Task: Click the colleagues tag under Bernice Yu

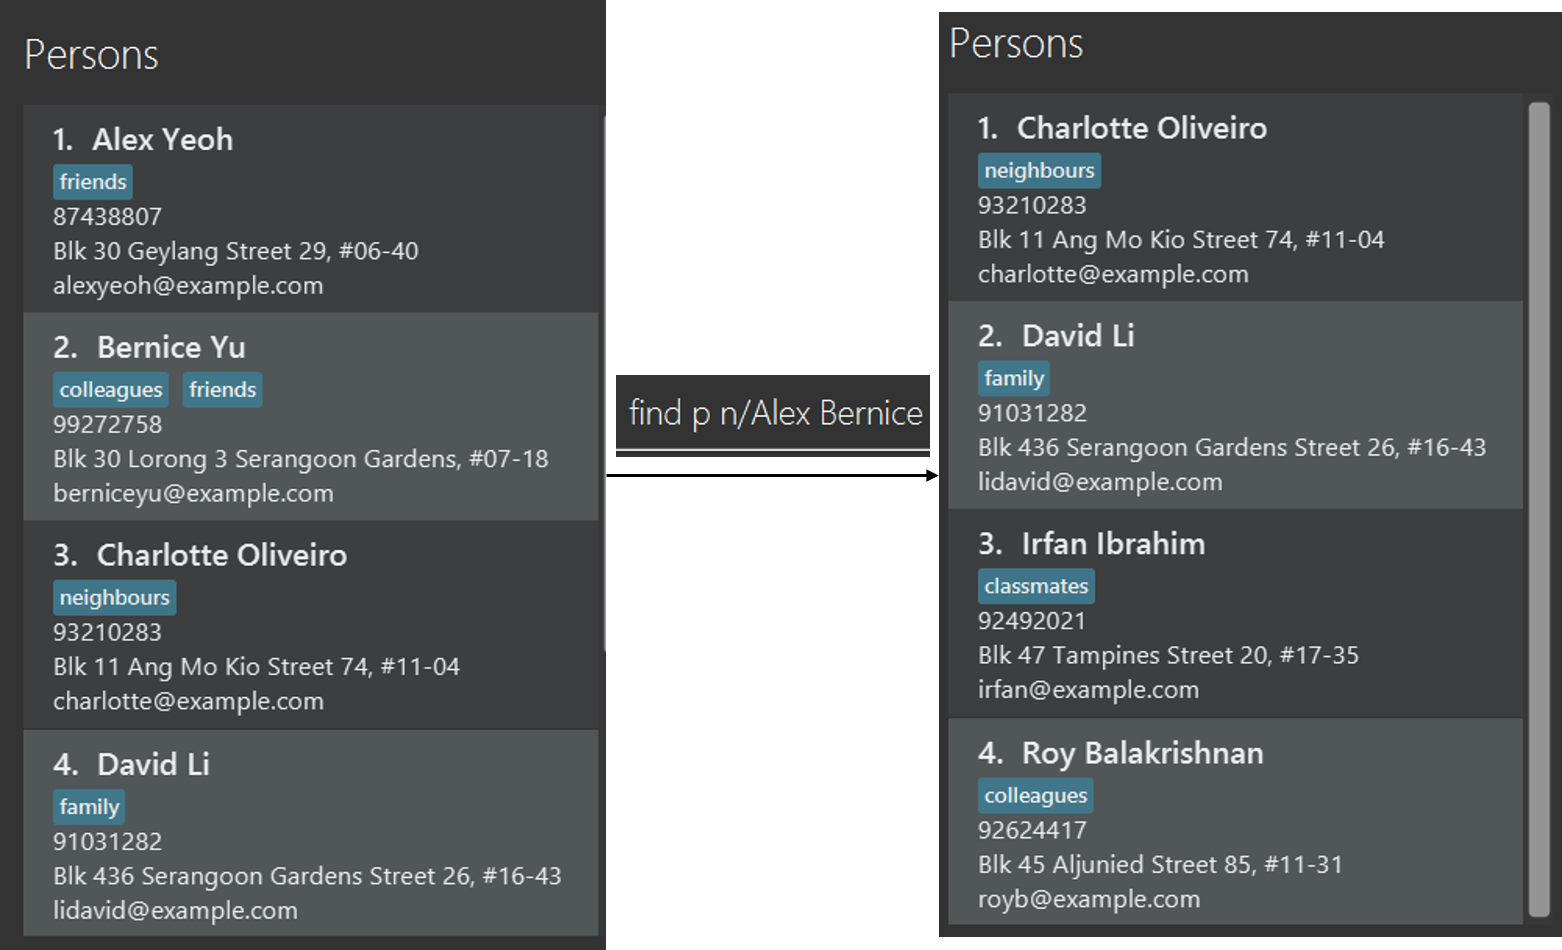Action: [111, 390]
